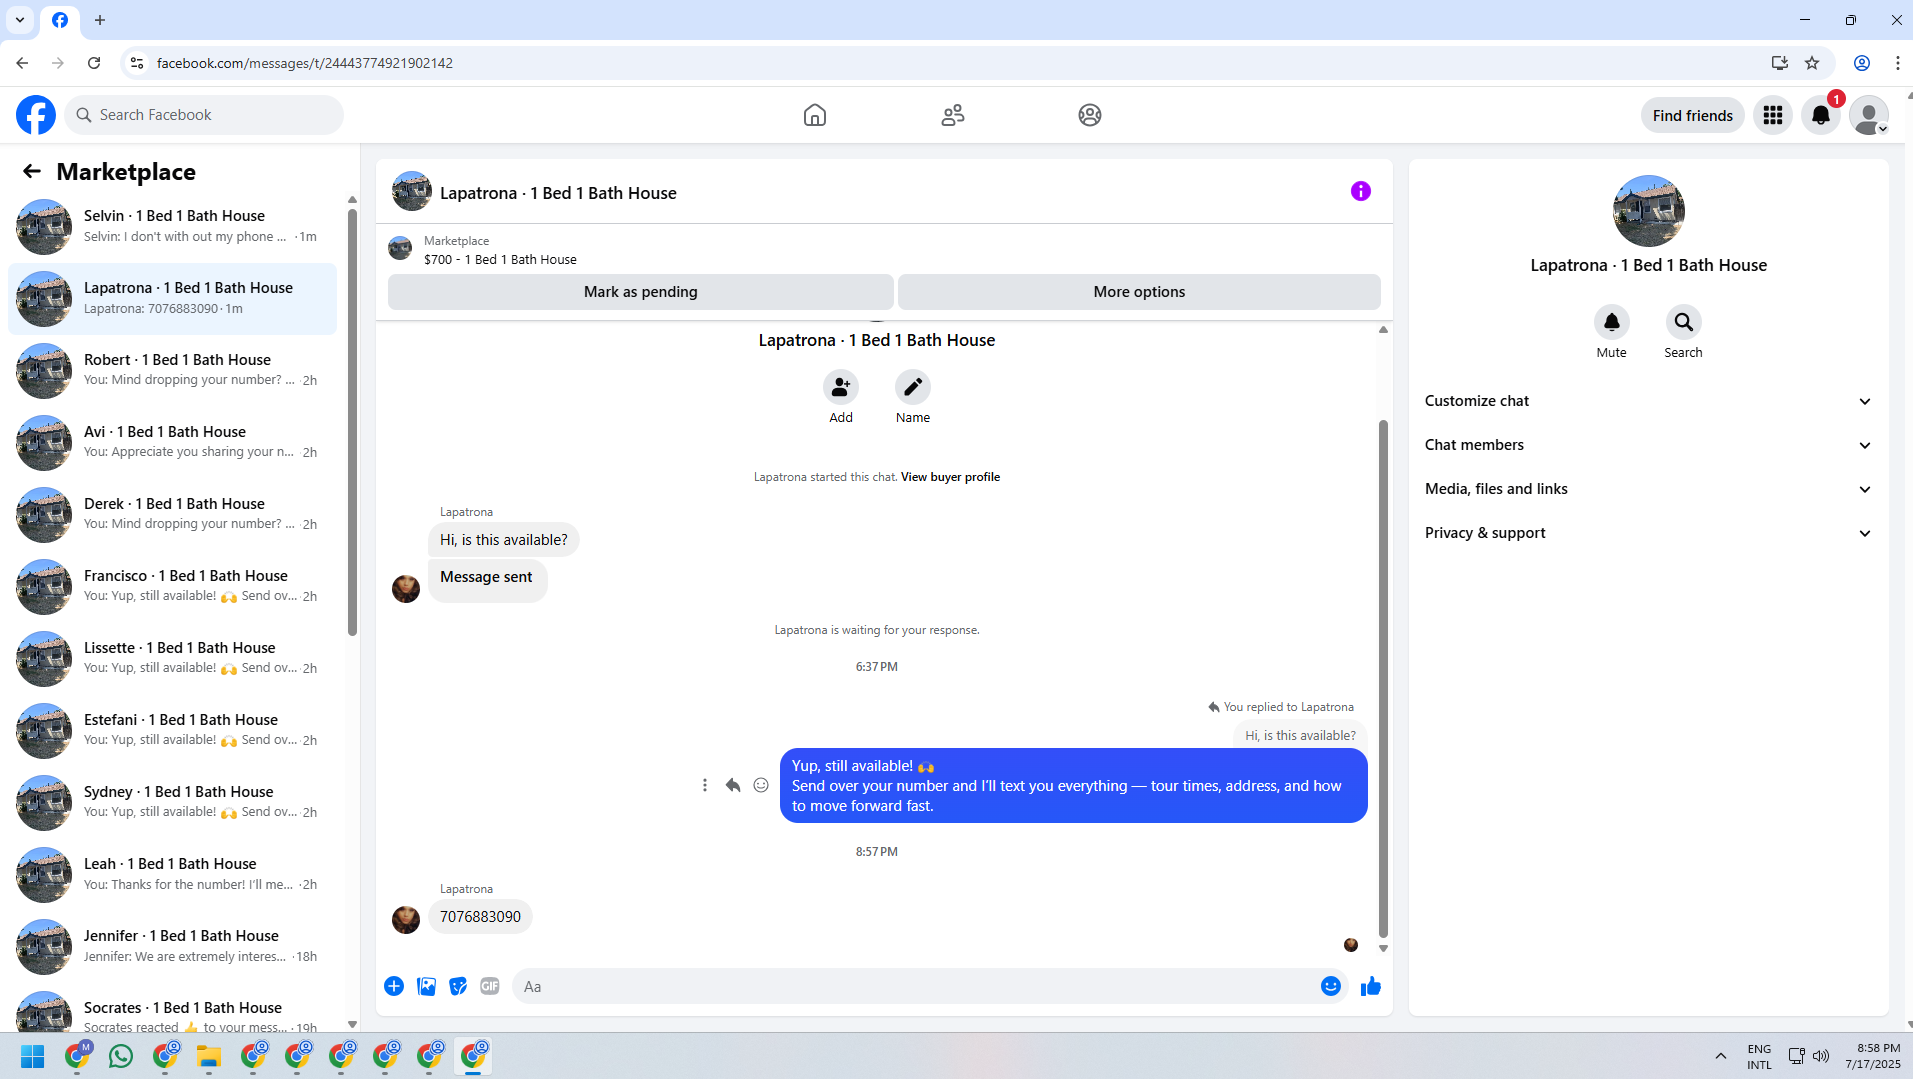The width and height of the screenshot is (1913, 1079).
Task: Choose a GIF
Action: pyautogui.click(x=490, y=987)
